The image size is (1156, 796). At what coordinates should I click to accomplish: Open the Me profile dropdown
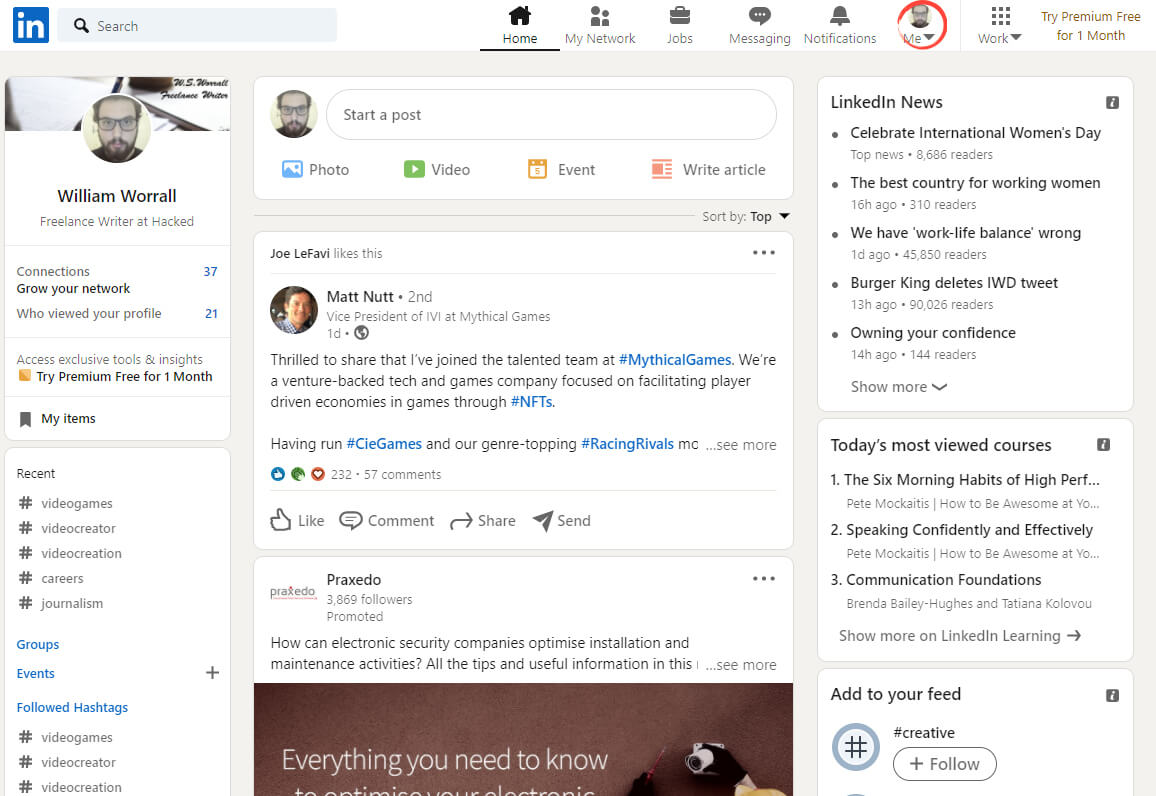[920, 25]
